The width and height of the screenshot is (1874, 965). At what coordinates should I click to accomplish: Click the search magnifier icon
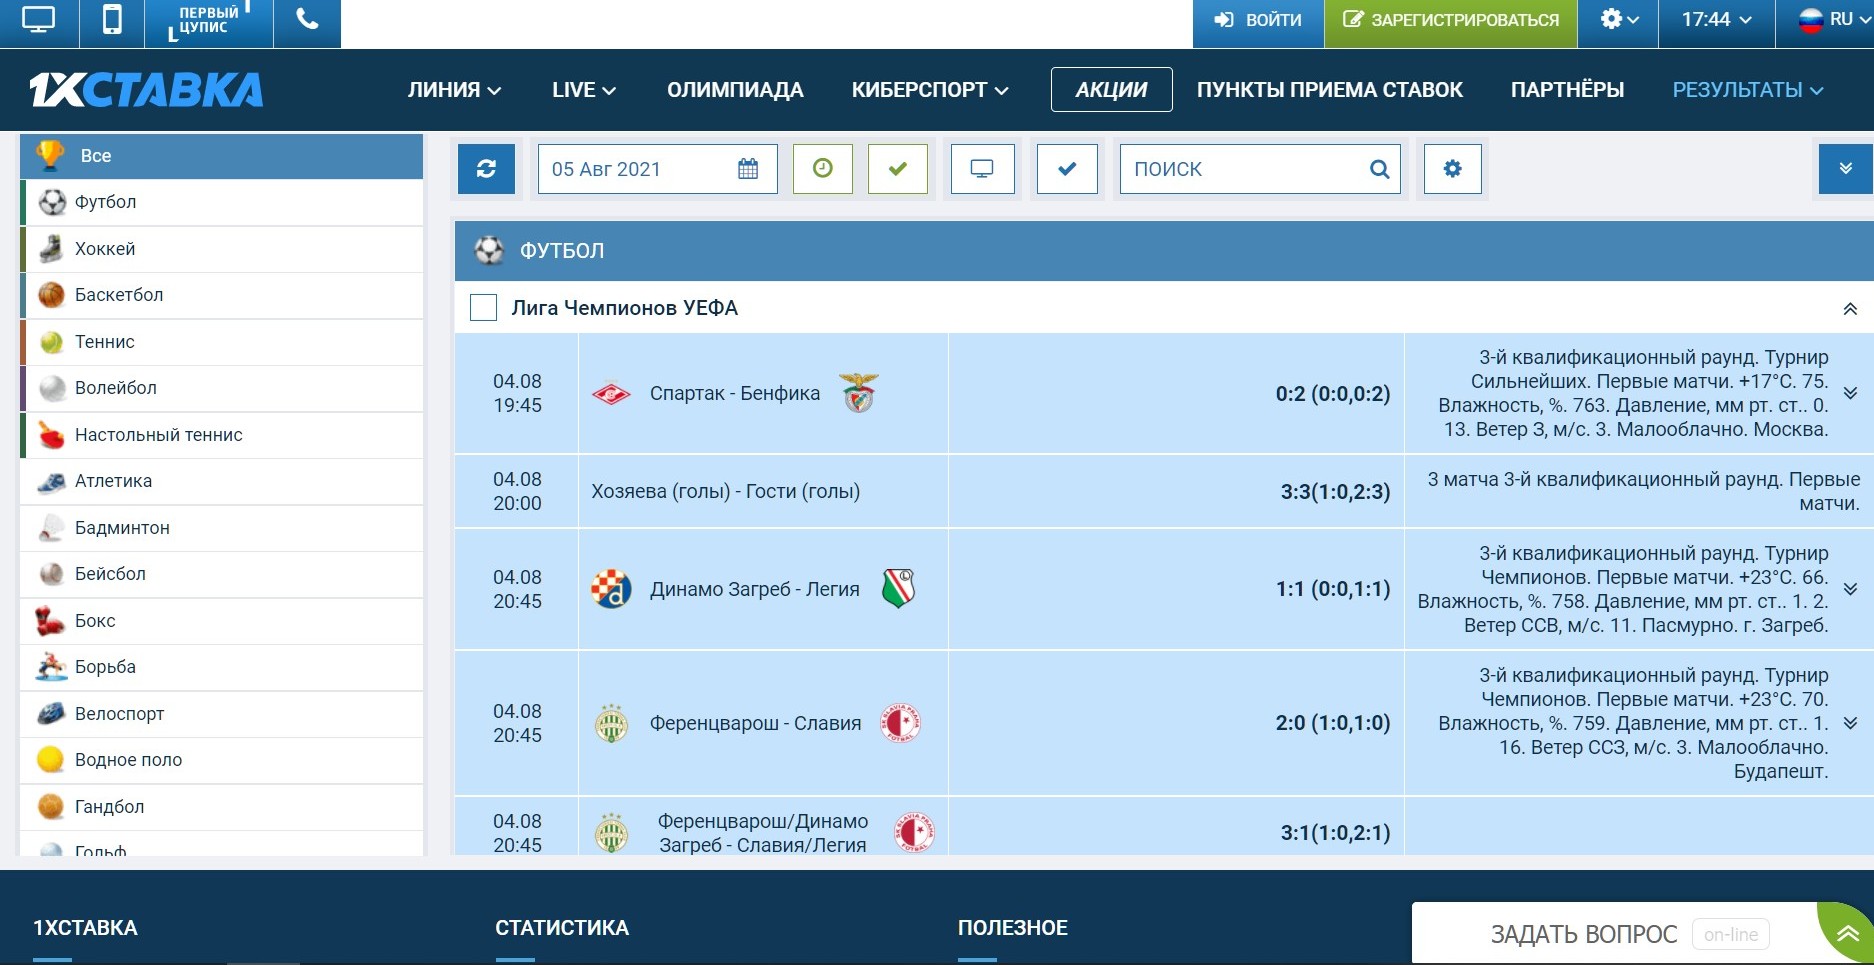tap(1379, 169)
